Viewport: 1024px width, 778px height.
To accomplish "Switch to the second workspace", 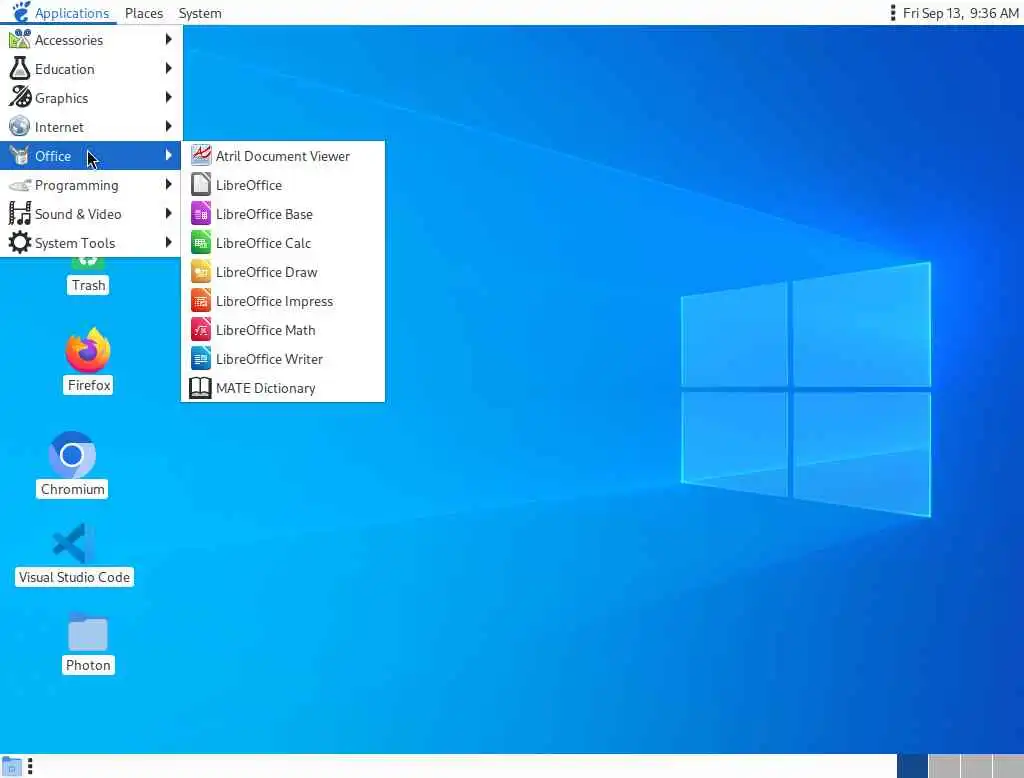I will tap(944, 766).
